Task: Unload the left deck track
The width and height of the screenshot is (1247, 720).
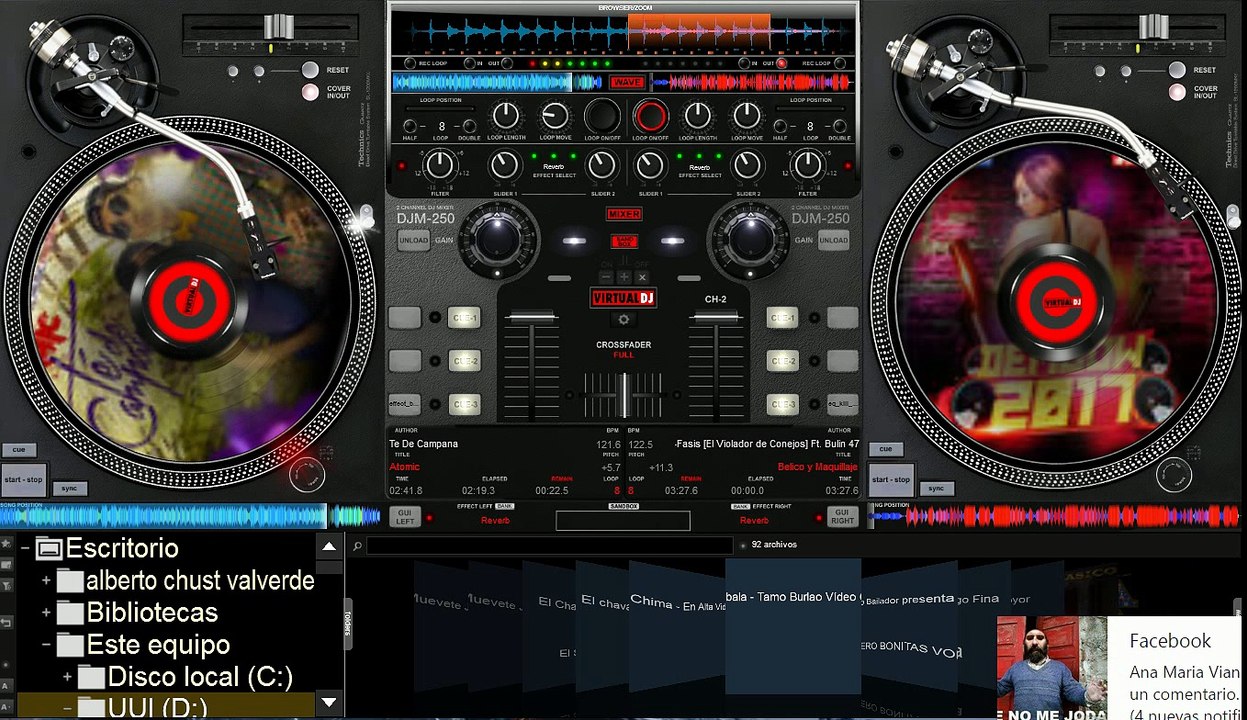Action: [413, 240]
